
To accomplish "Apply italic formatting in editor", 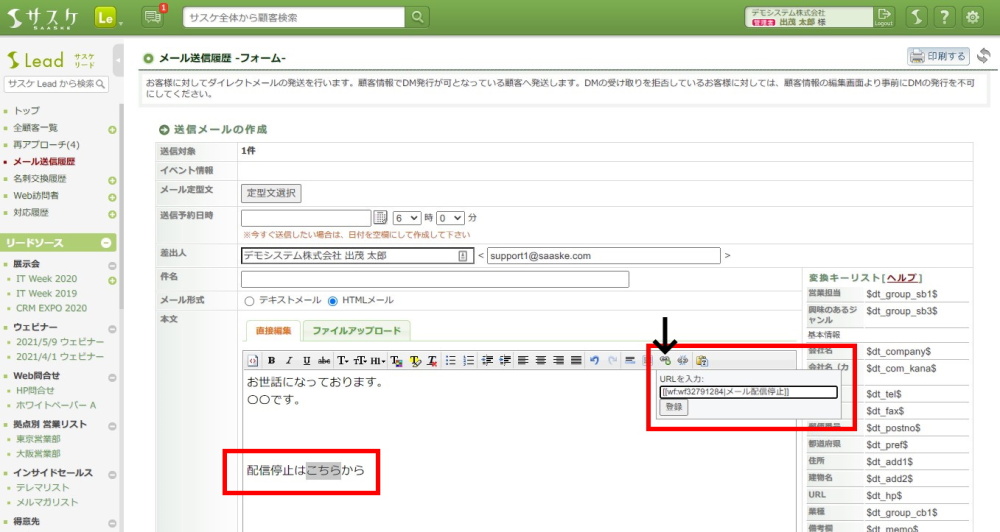I will [289, 360].
